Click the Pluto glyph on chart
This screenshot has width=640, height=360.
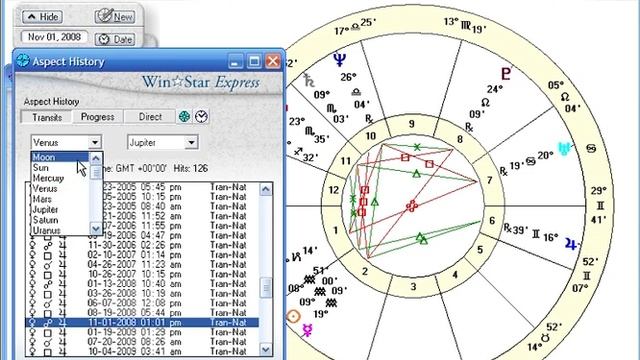pos(506,73)
